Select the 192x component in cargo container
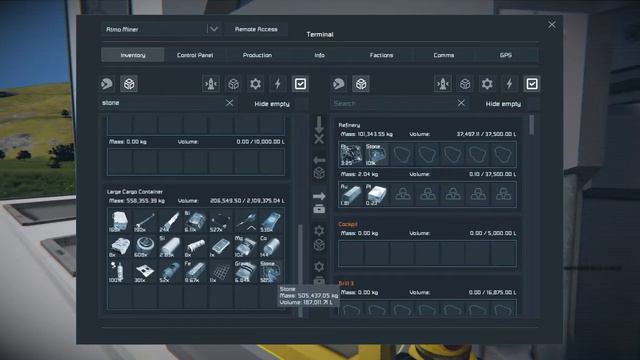The width and height of the screenshot is (640, 360). (x=144, y=222)
